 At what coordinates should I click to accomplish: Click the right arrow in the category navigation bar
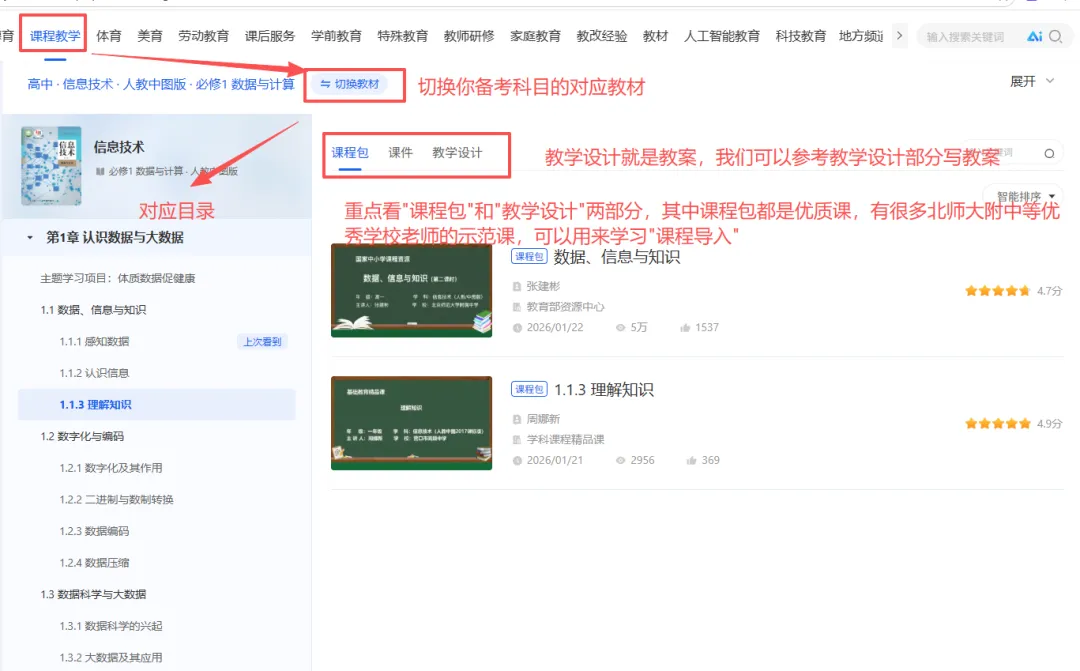coord(899,35)
